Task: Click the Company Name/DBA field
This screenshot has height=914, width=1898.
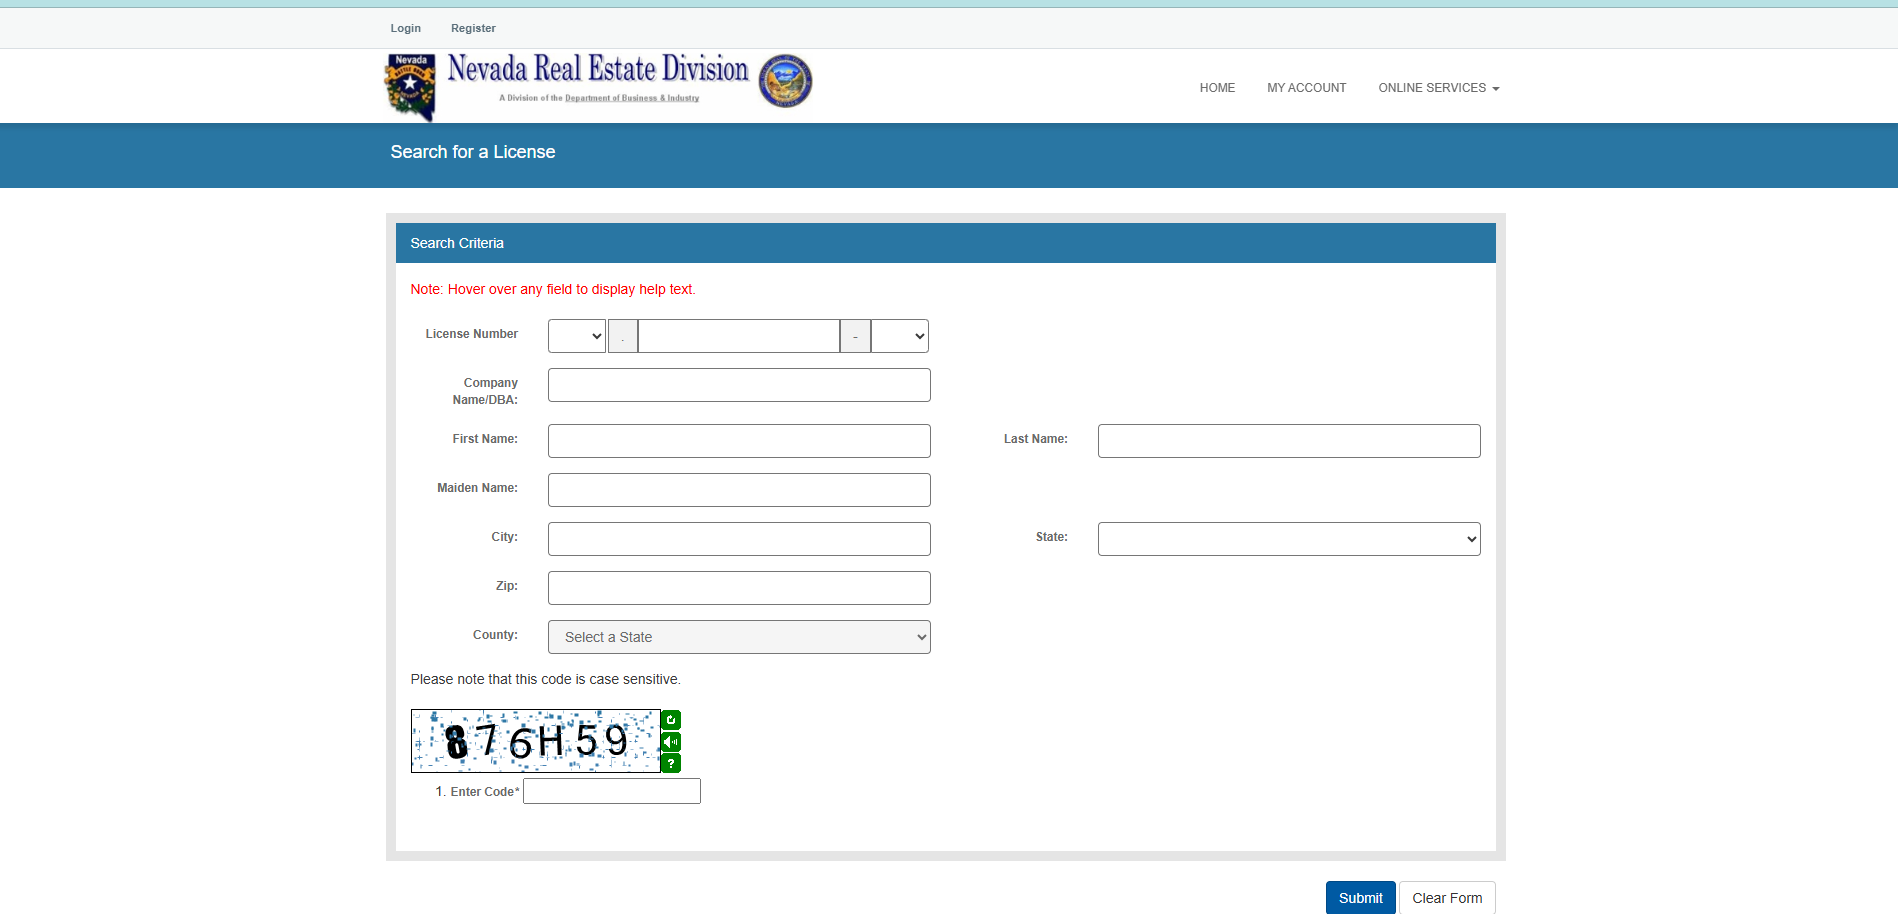Action: [x=739, y=385]
